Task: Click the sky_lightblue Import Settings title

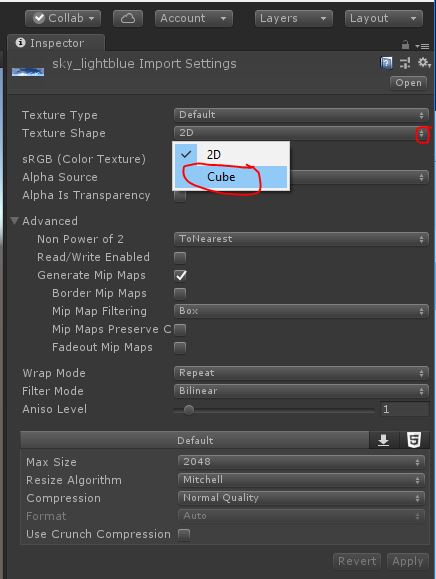Action: pyautogui.click(x=144, y=64)
